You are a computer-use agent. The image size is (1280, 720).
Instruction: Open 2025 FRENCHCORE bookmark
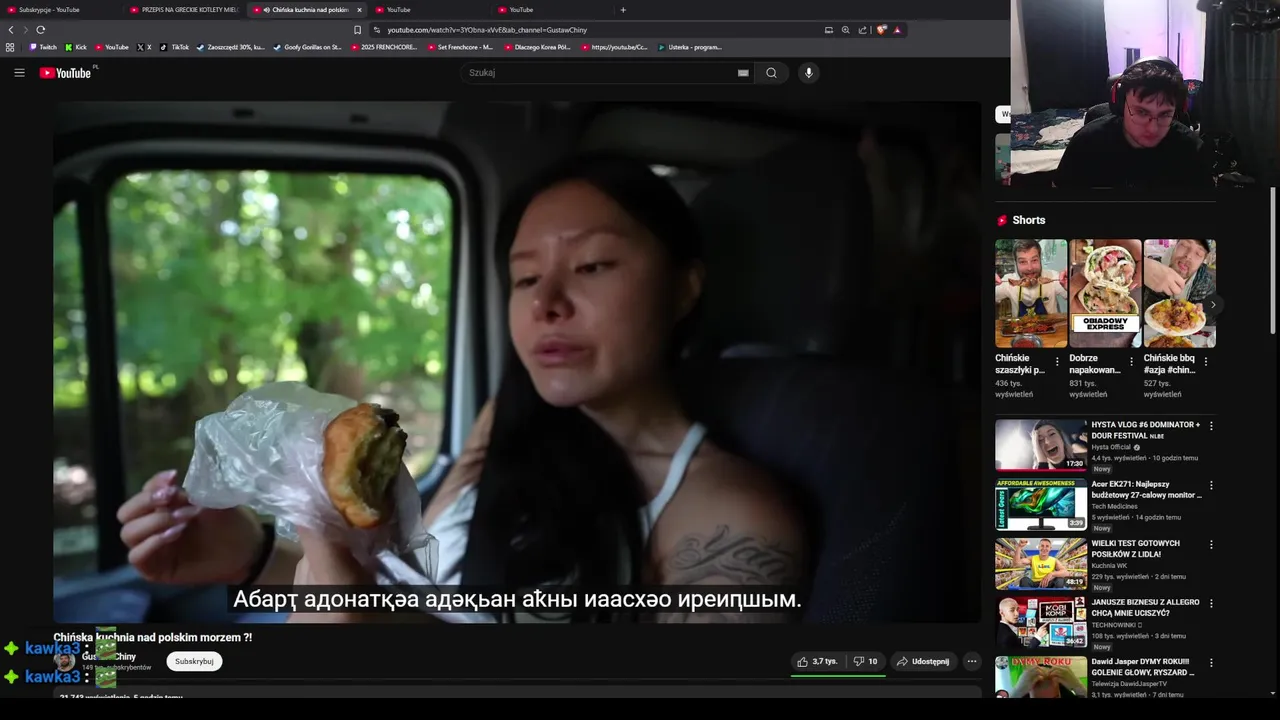385,47
